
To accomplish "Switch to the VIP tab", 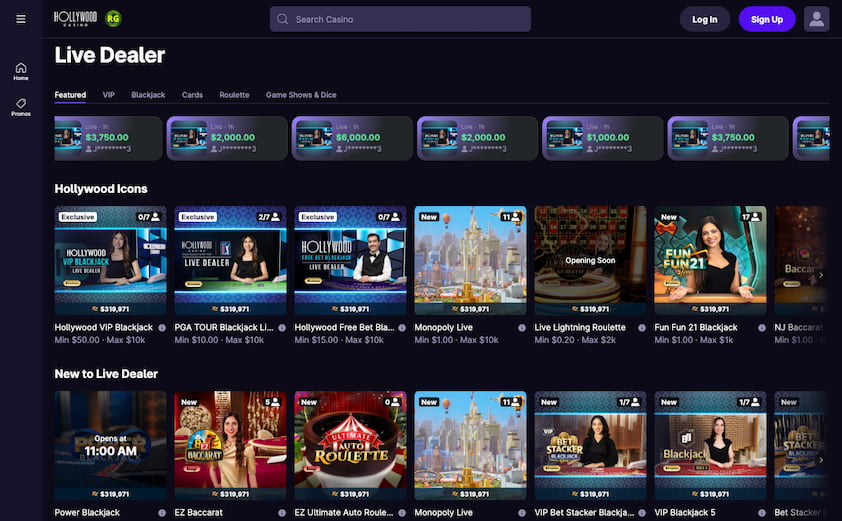I will pyautogui.click(x=108, y=95).
